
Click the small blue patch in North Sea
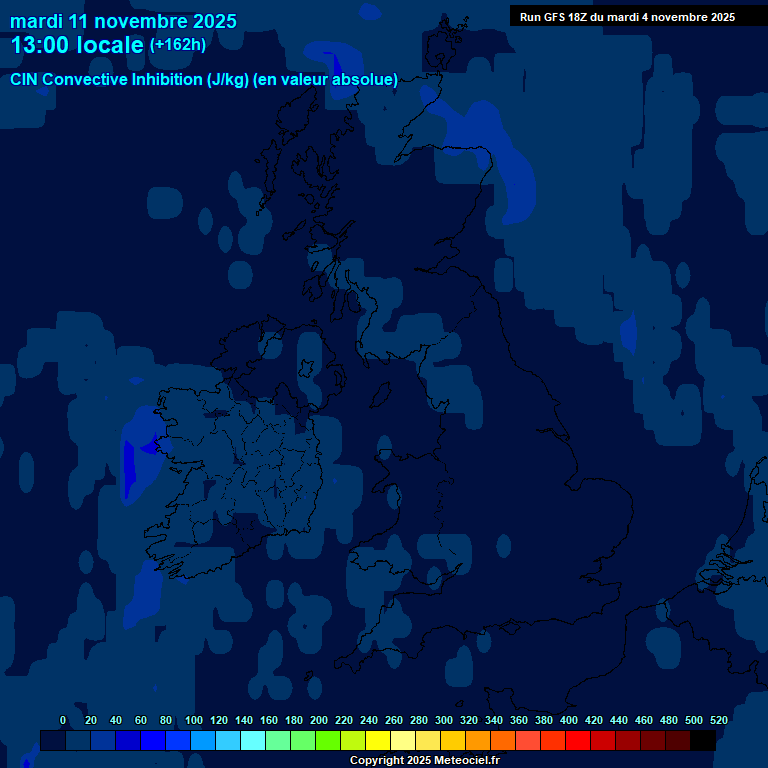(x=628, y=333)
